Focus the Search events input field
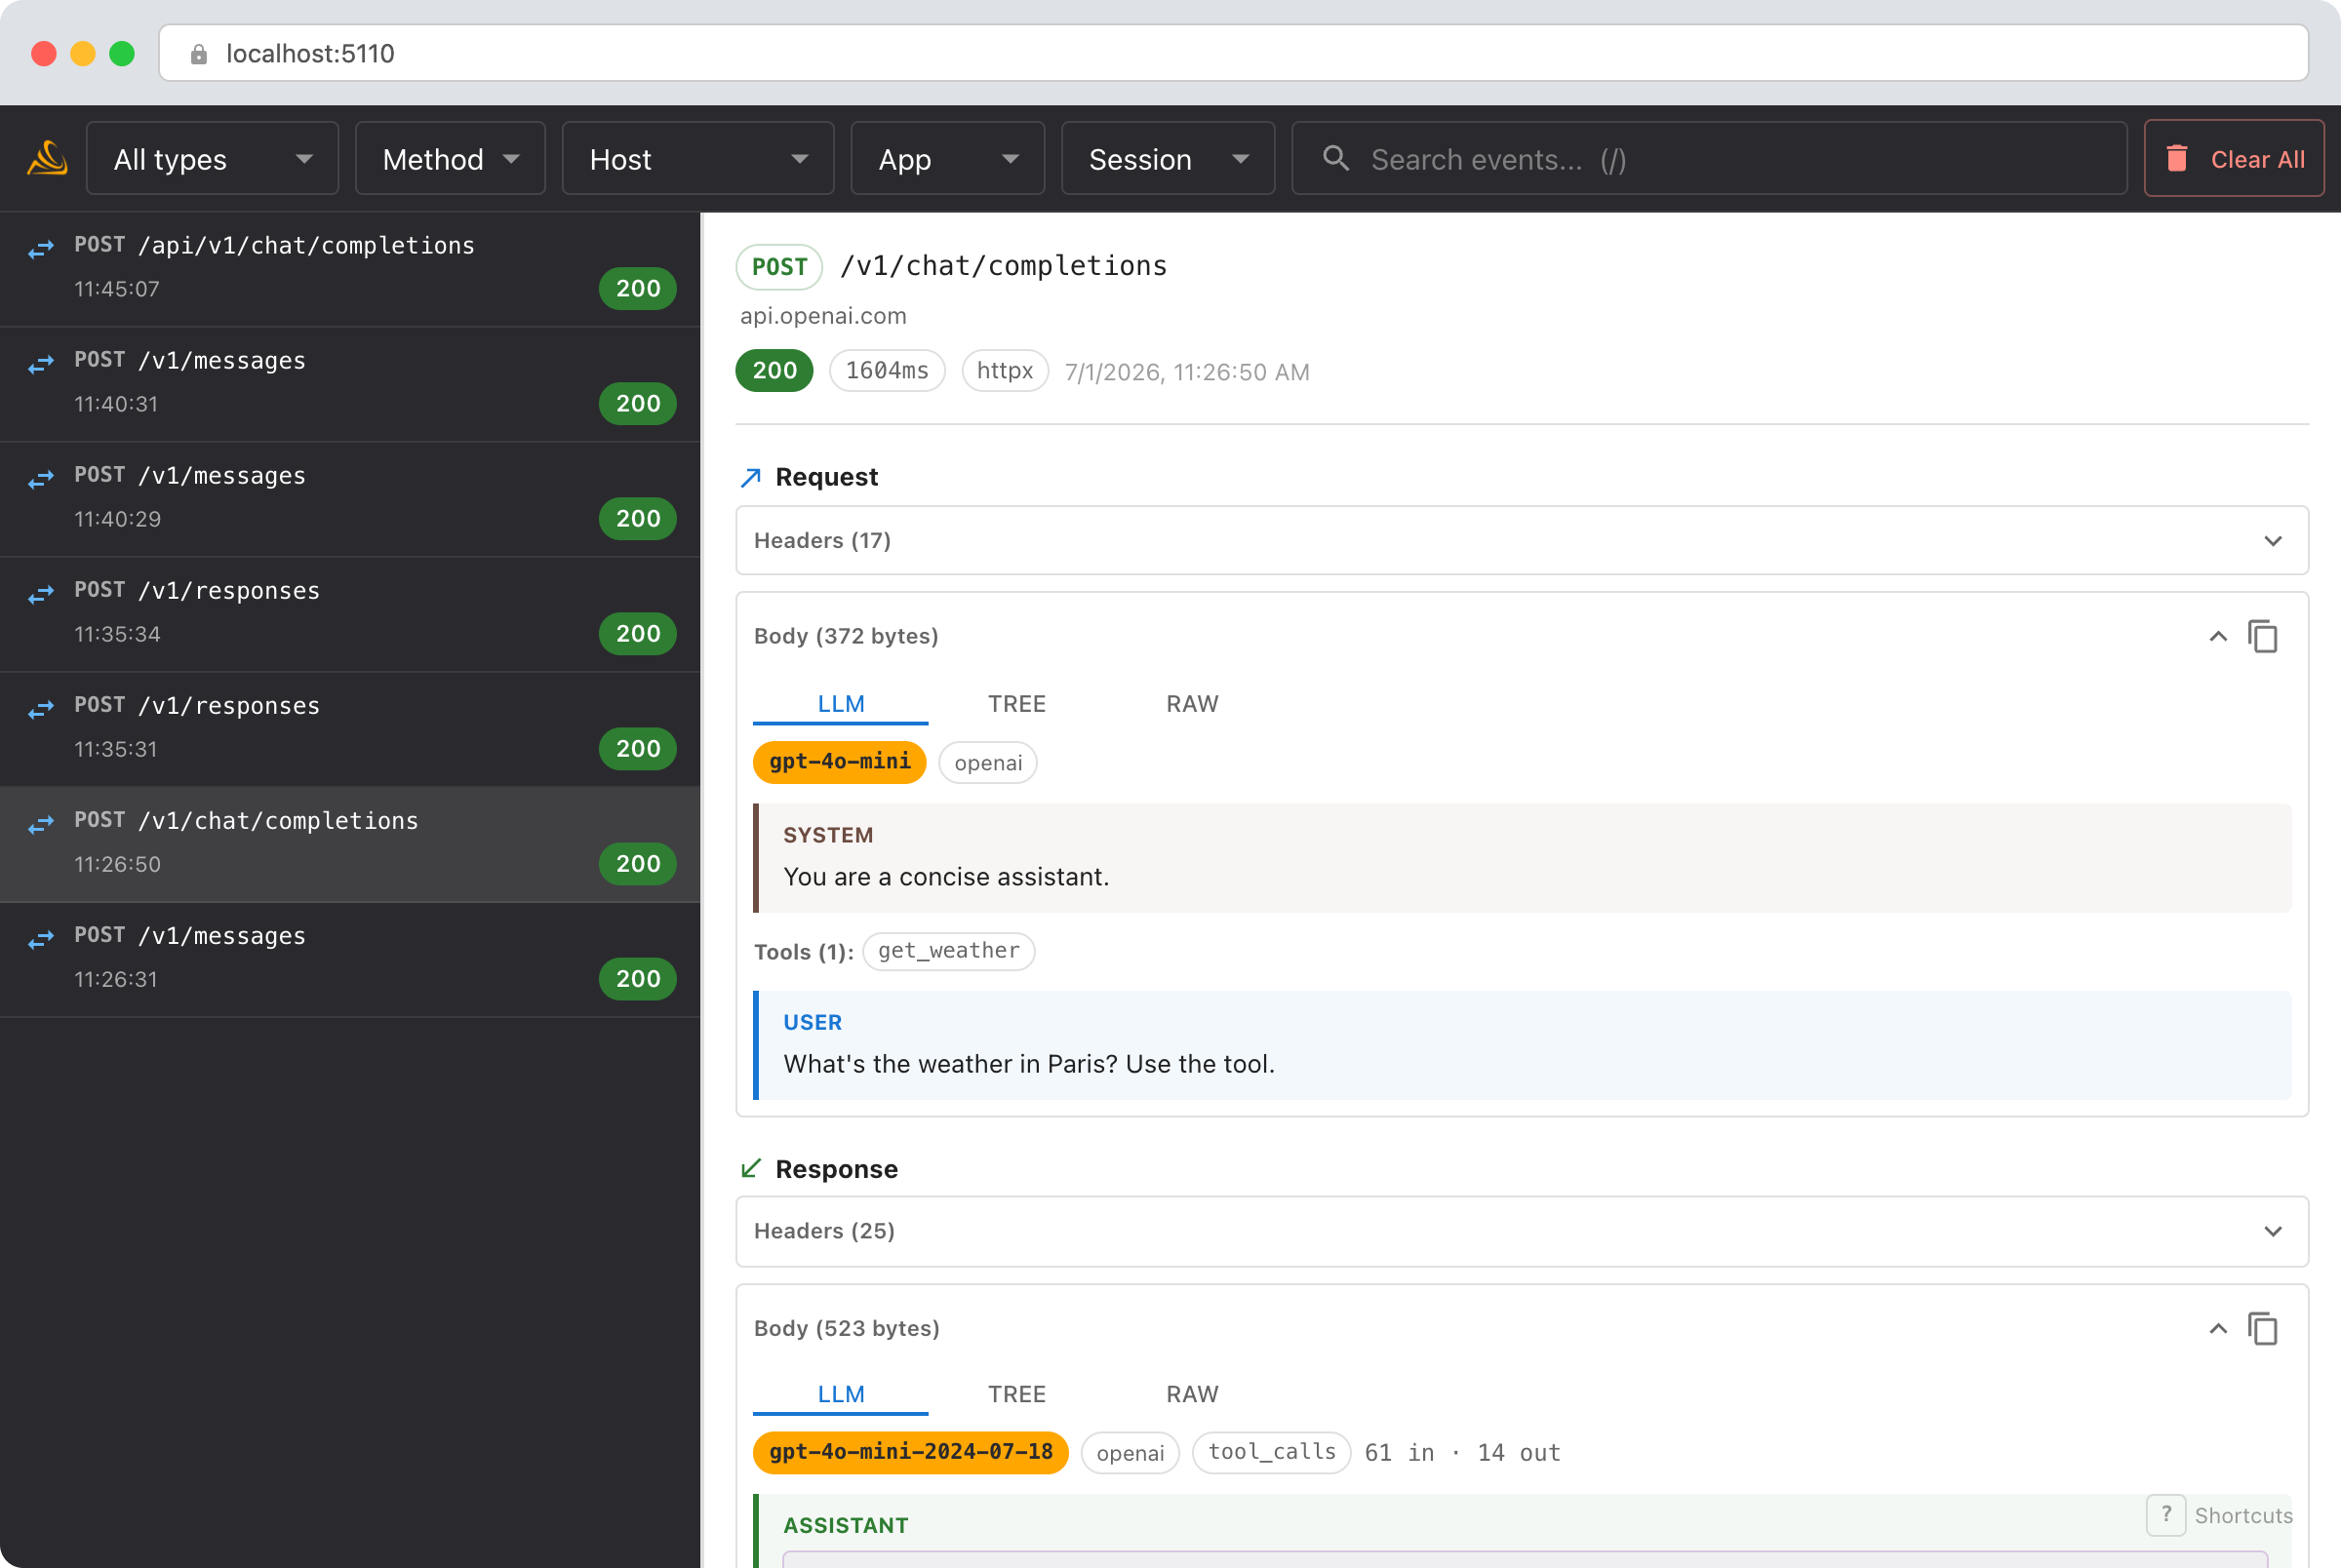Screen dimensions: 2341x1568 [1709, 158]
